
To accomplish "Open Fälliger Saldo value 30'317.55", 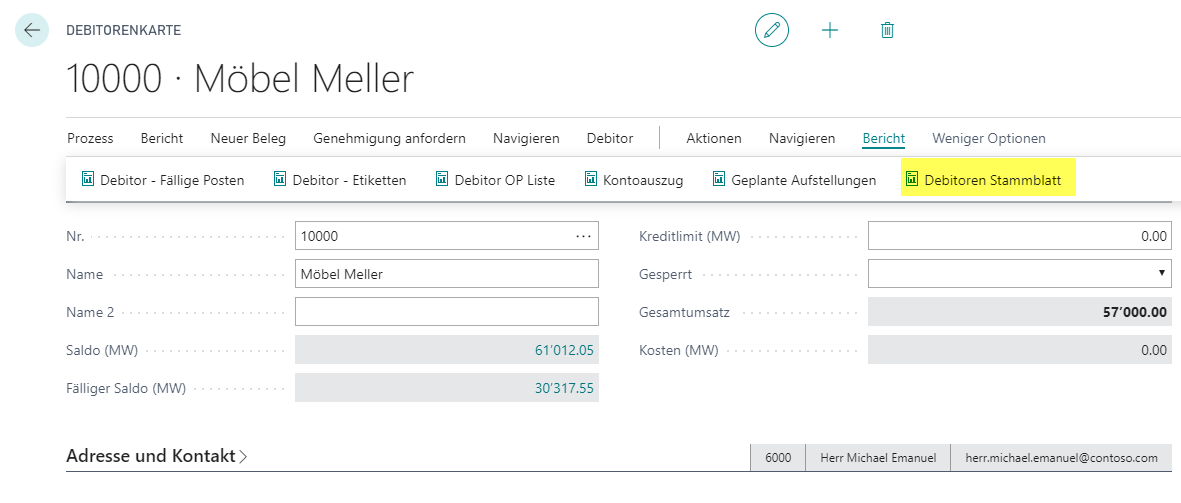I will pos(563,388).
